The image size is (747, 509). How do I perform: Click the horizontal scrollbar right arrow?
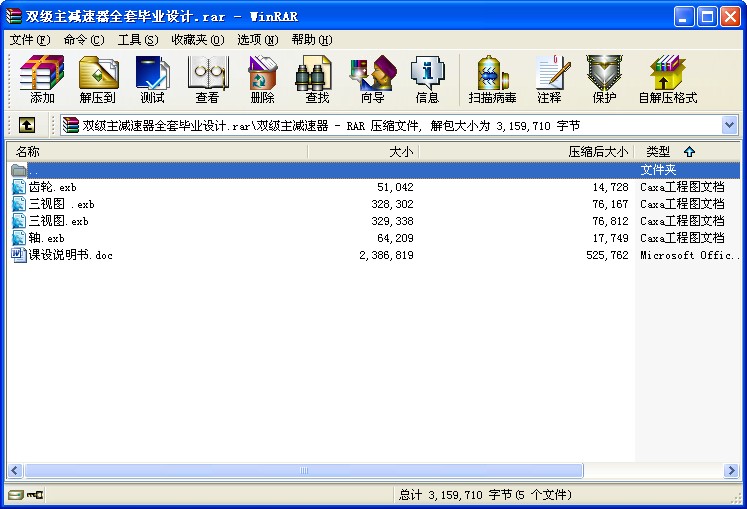click(x=730, y=470)
